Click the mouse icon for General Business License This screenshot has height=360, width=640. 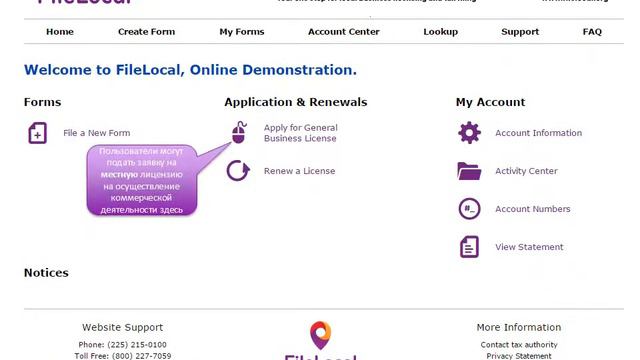(239, 133)
